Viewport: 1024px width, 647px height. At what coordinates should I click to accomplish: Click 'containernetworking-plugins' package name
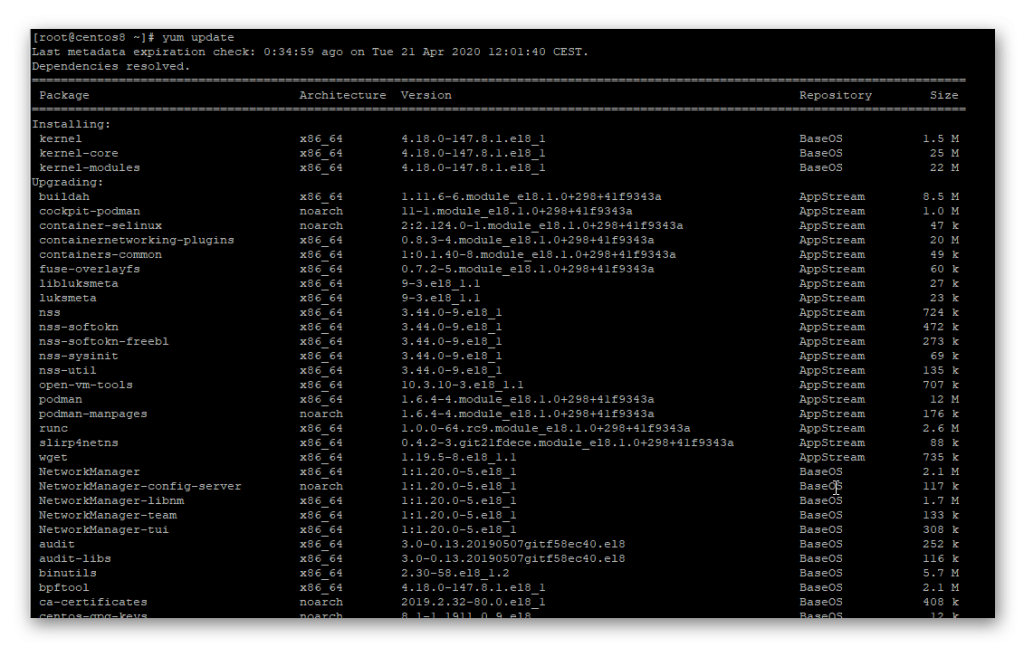pos(136,240)
